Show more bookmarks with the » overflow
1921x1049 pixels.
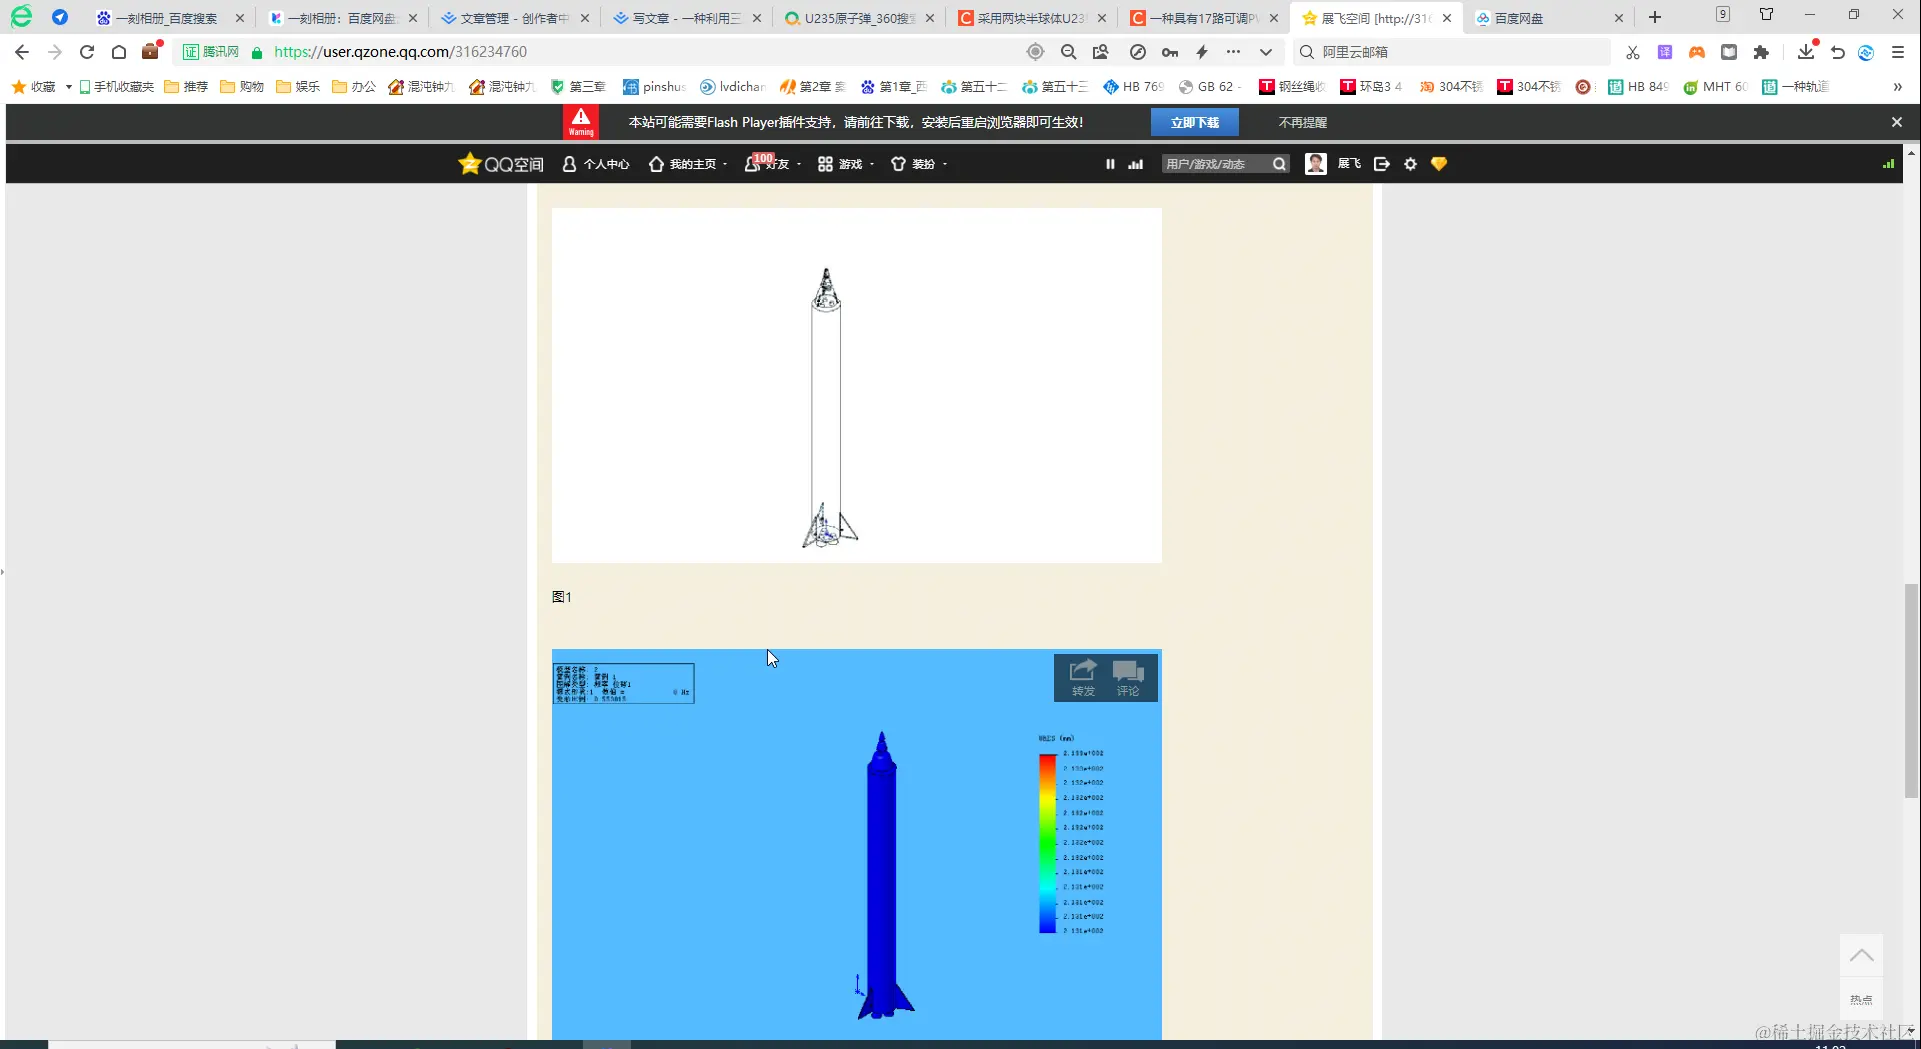tap(1897, 87)
